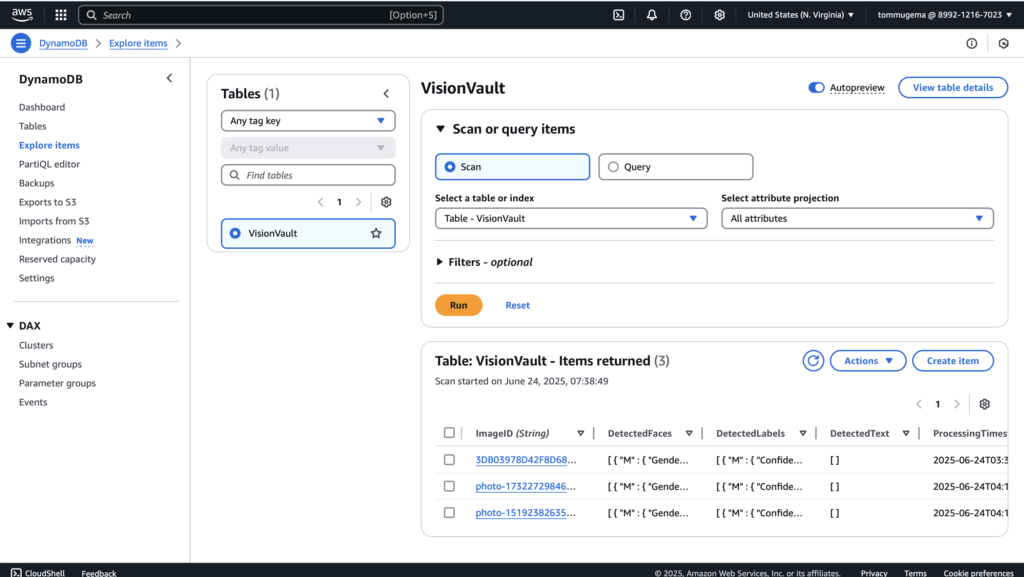Click the Find tables search field

tap(308, 175)
